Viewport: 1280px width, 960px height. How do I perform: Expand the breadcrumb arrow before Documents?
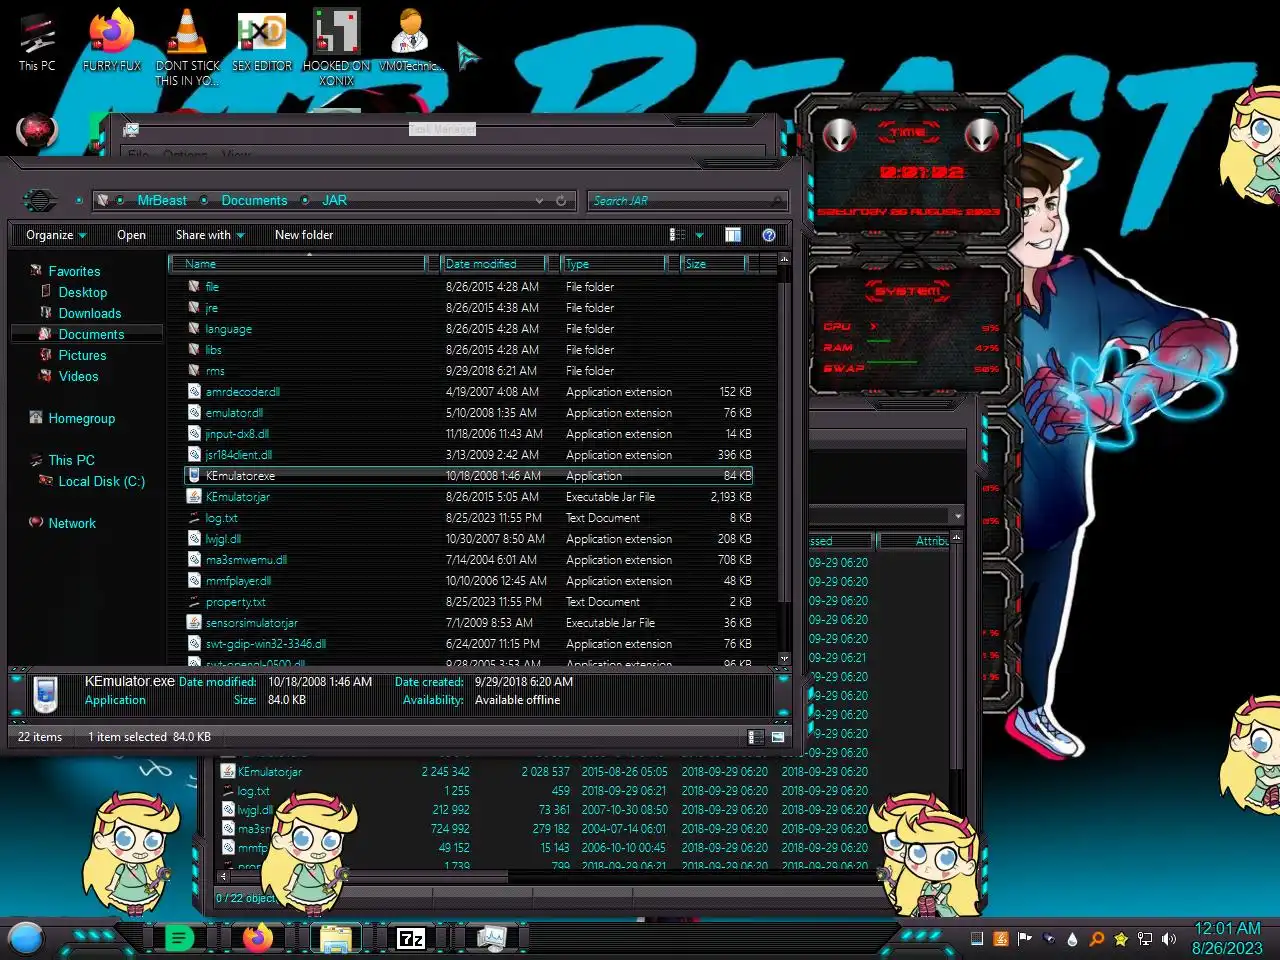(204, 201)
